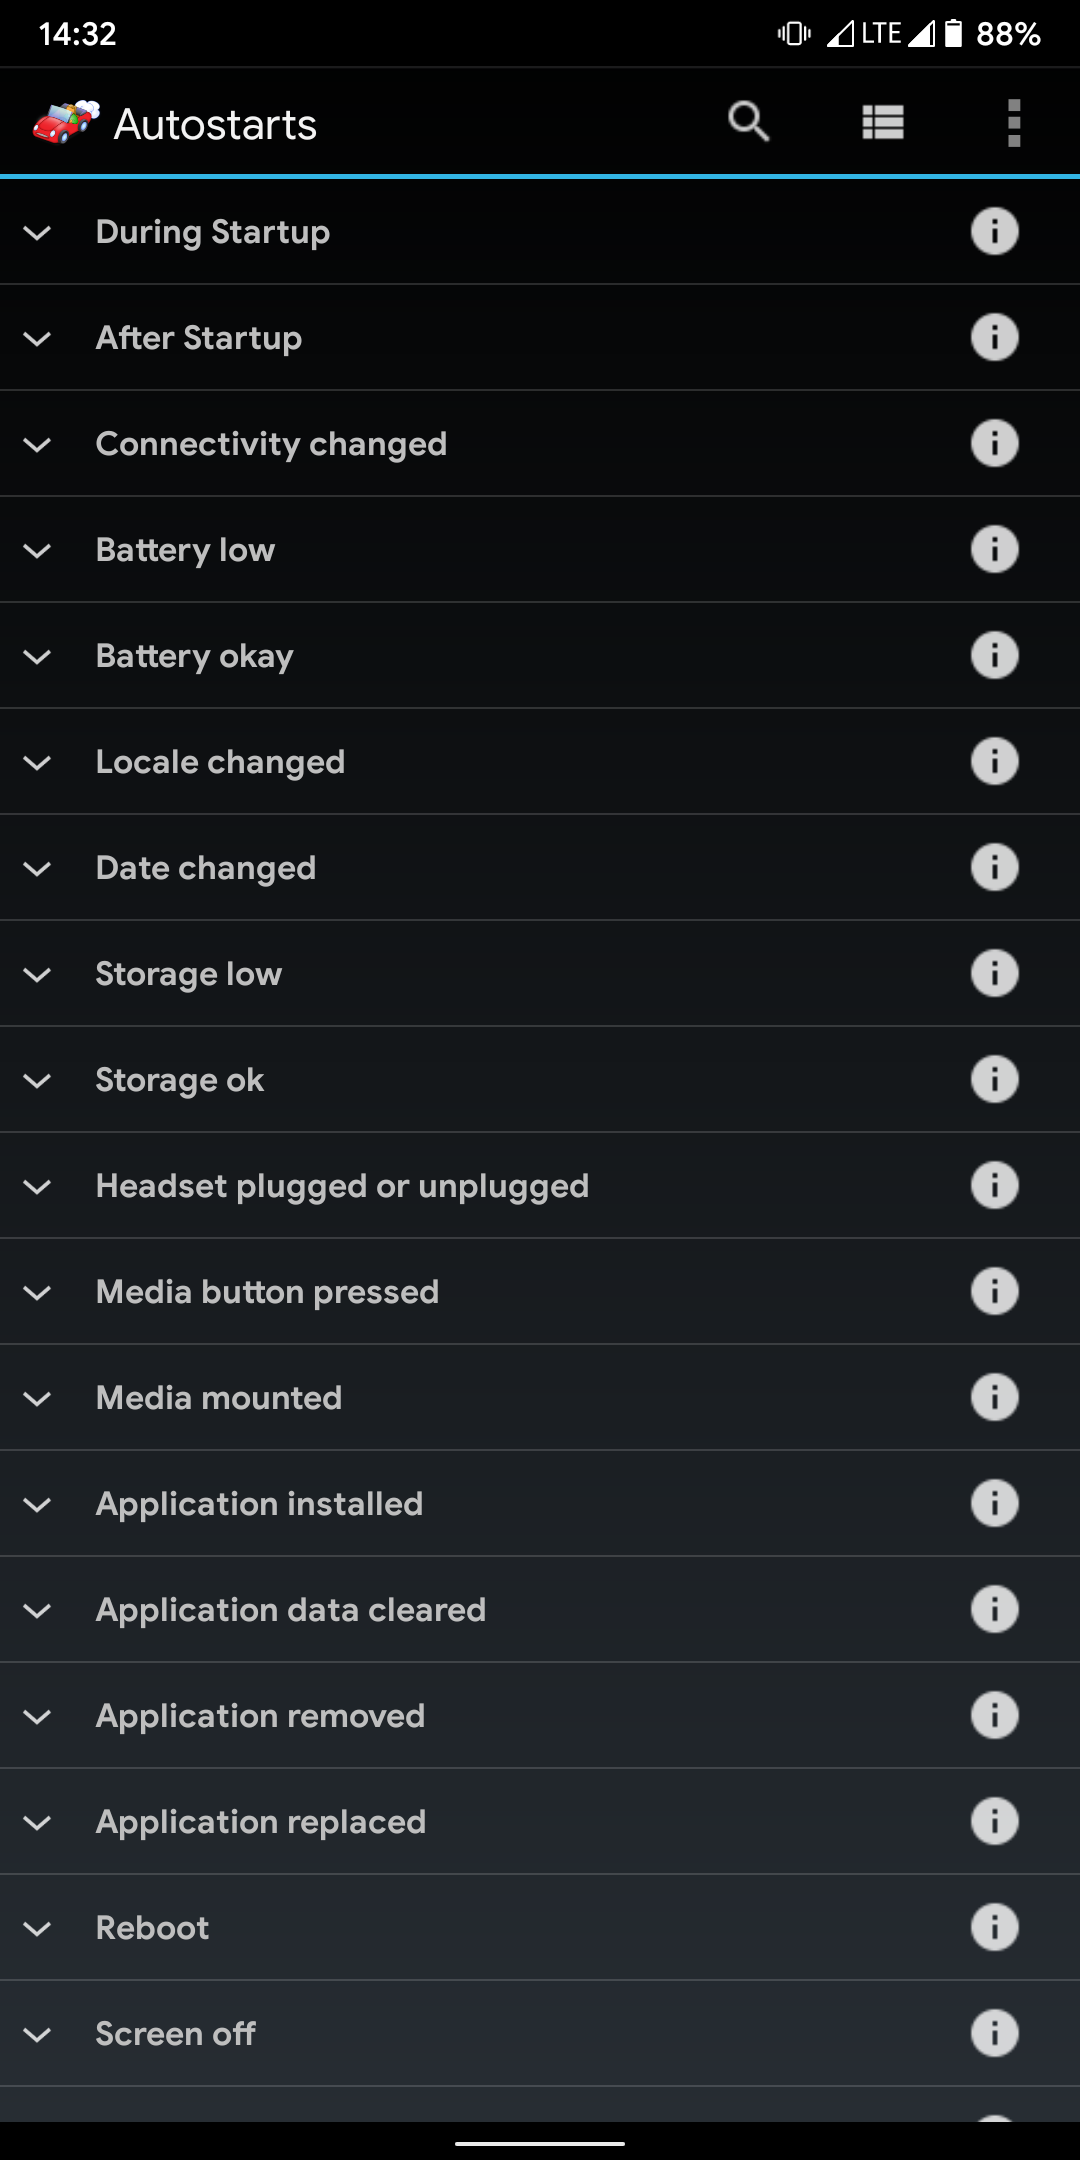Select the Media mounted entry
This screenshot has height=2160, width=1080.
219,1398
